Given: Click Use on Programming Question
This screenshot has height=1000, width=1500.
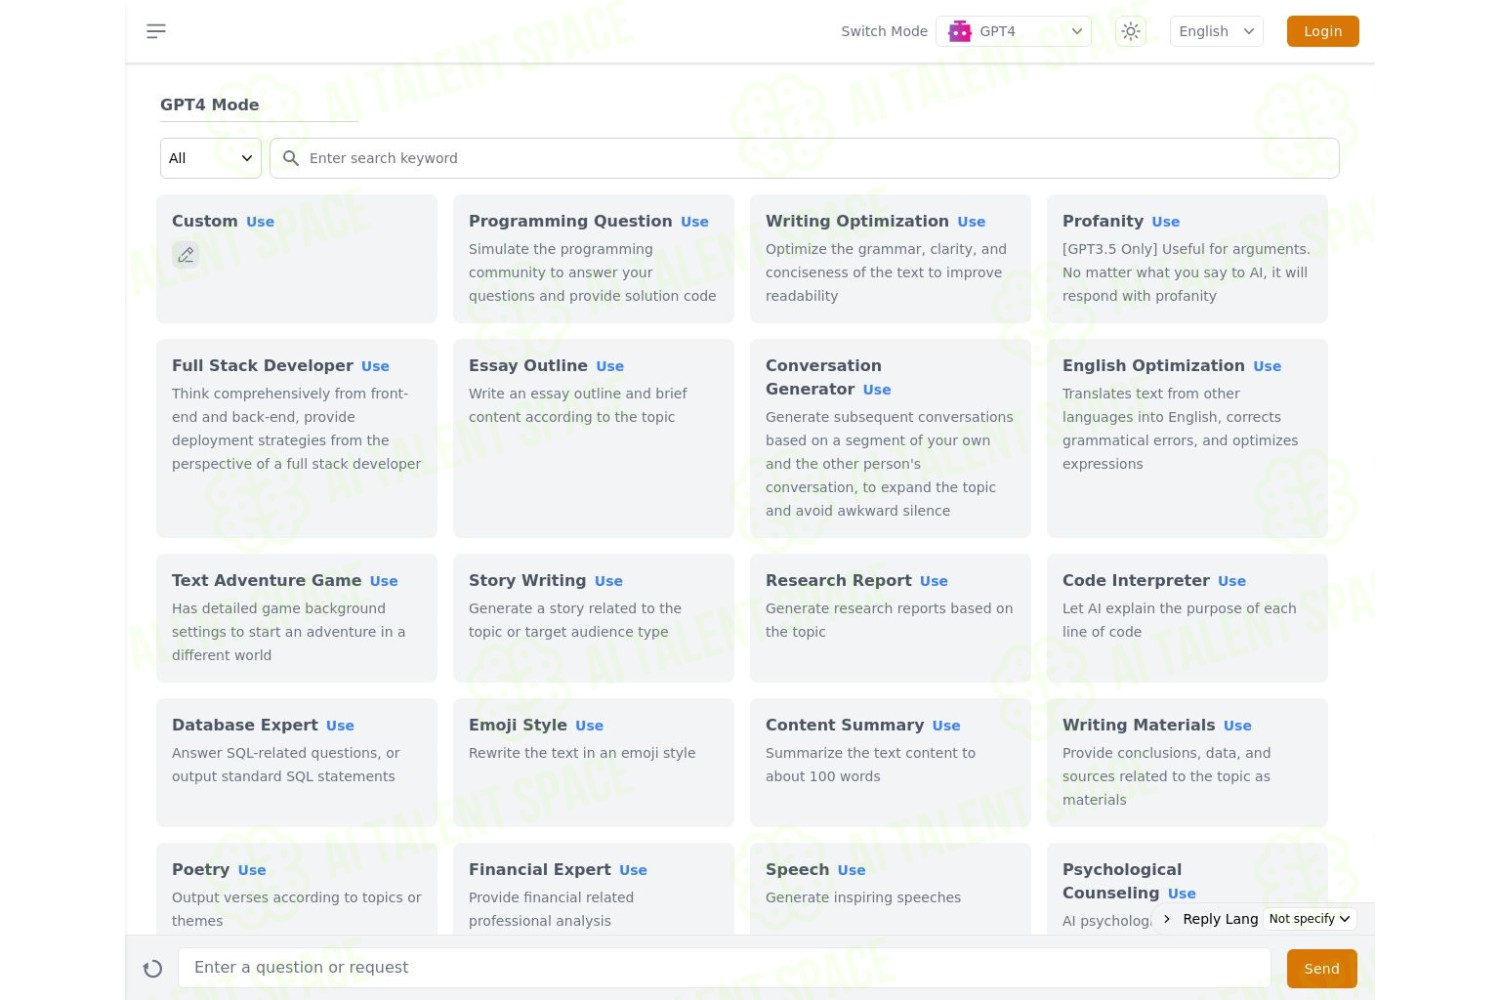Looking at the screenshot, I should pyautogui.click(x=695, y=222).
